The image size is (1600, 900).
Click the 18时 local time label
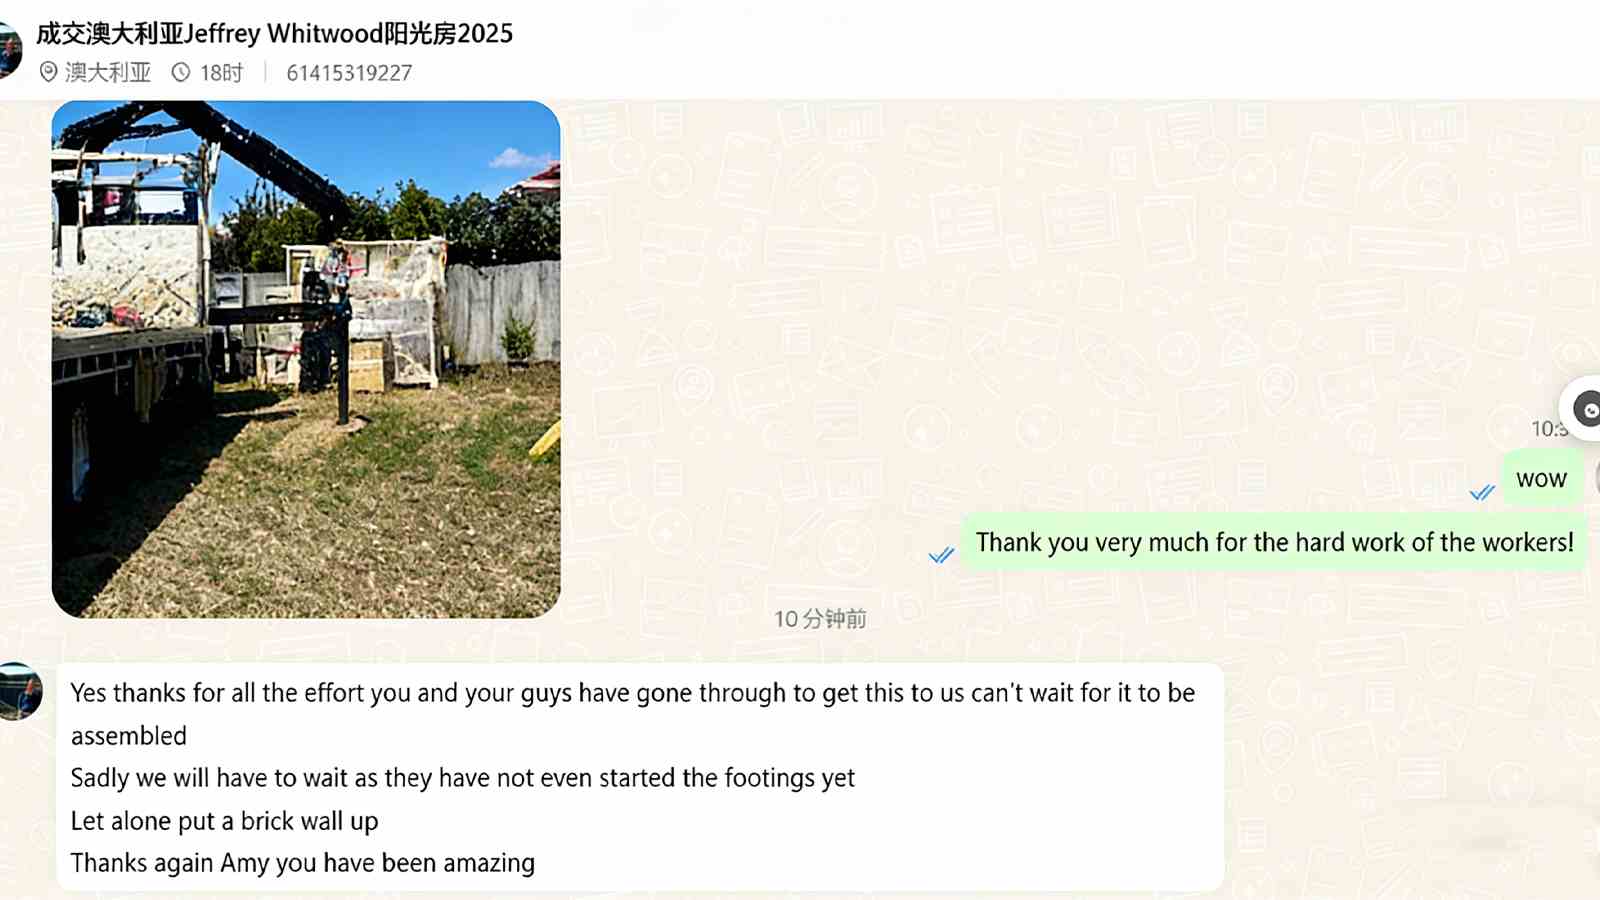221,73
